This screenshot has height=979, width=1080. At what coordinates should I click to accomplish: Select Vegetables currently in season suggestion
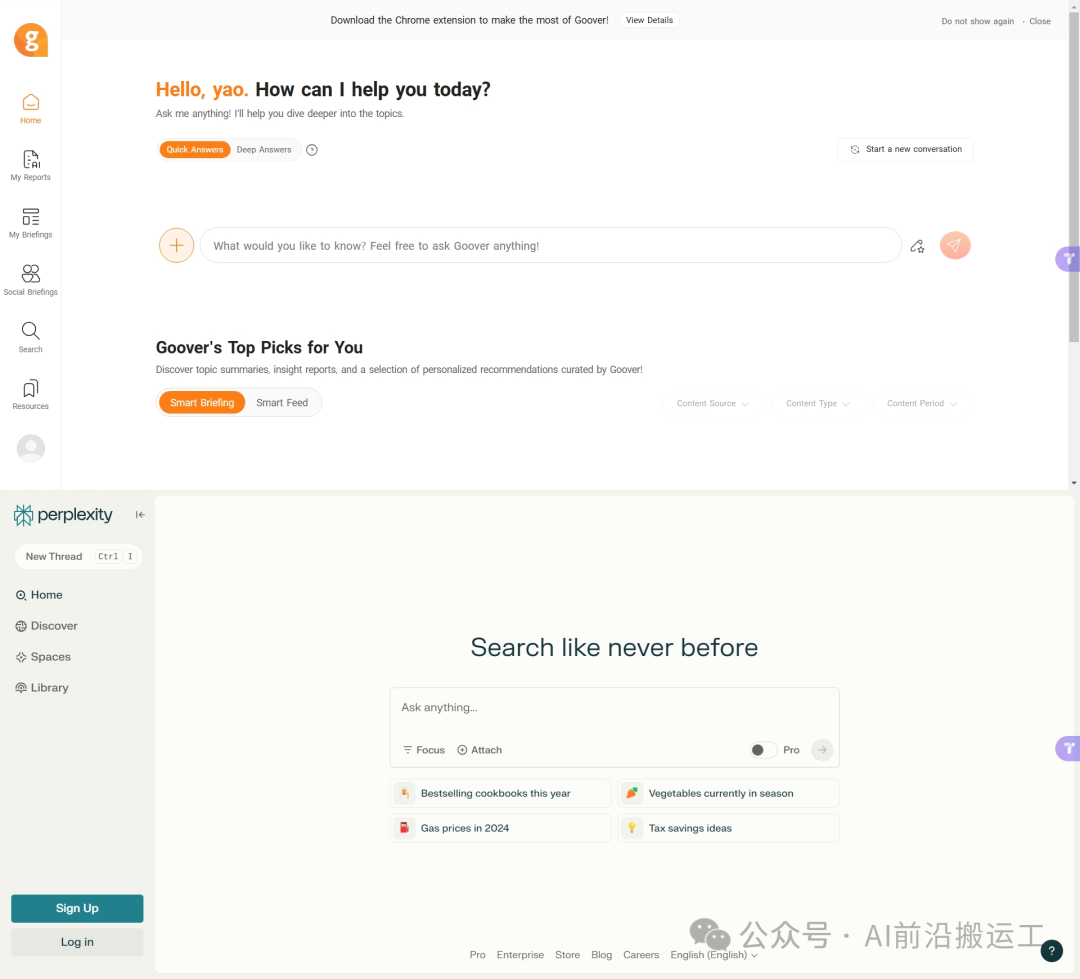729,793
